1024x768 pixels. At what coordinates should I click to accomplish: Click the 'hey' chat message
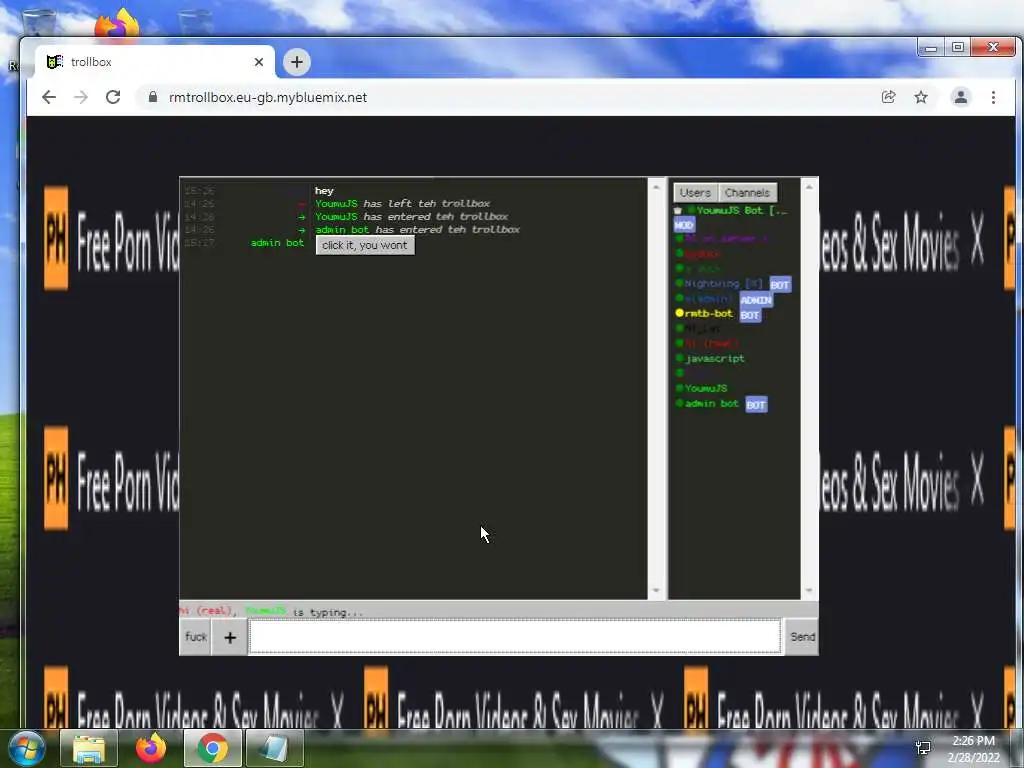click(x=324, y=191)
